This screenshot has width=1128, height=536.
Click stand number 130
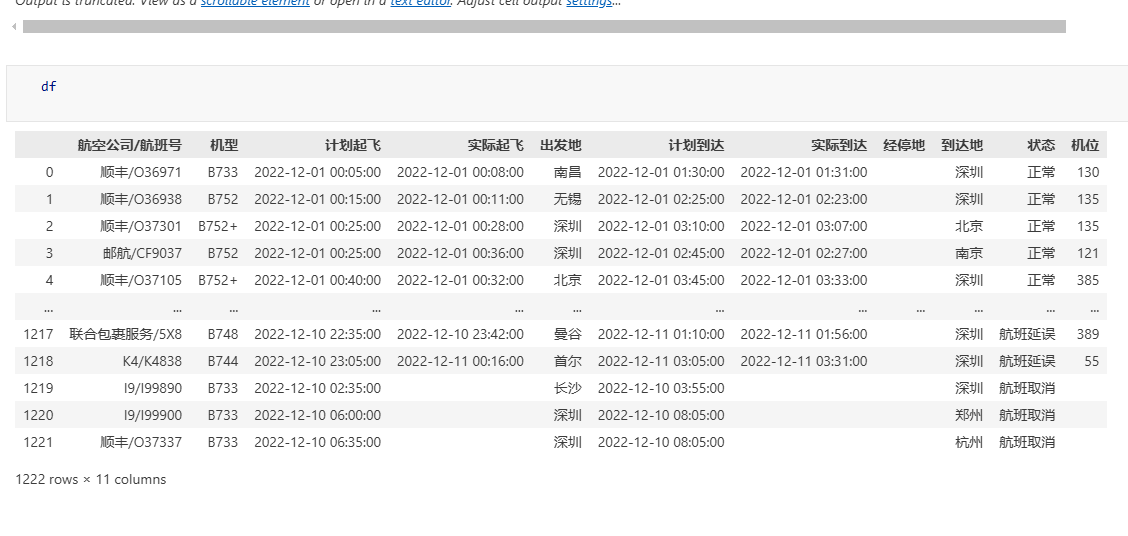pyautogui.click(x=1088, y=172)
